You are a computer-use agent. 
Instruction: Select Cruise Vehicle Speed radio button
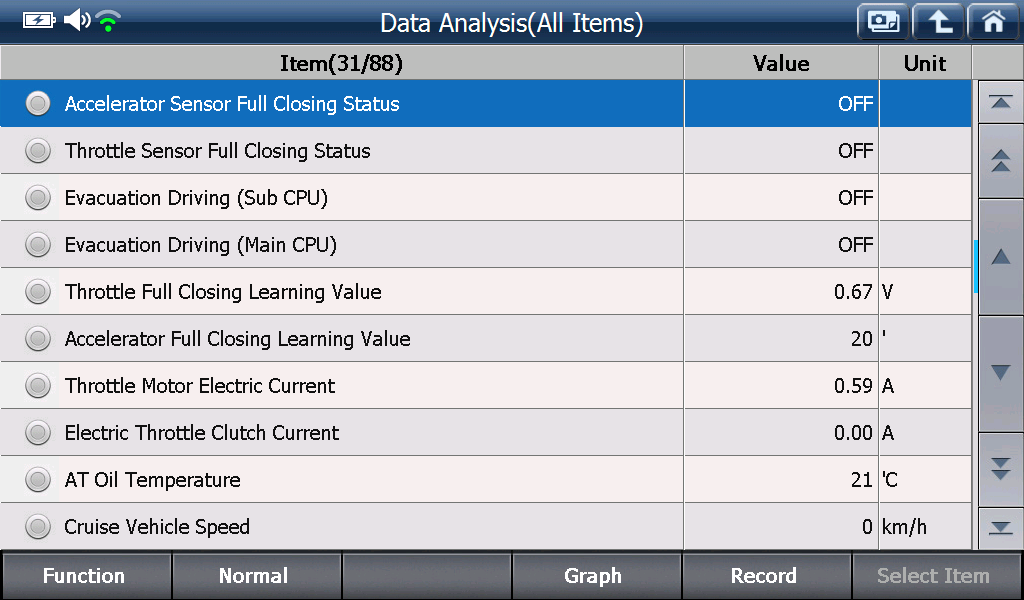tap(38, 526)
